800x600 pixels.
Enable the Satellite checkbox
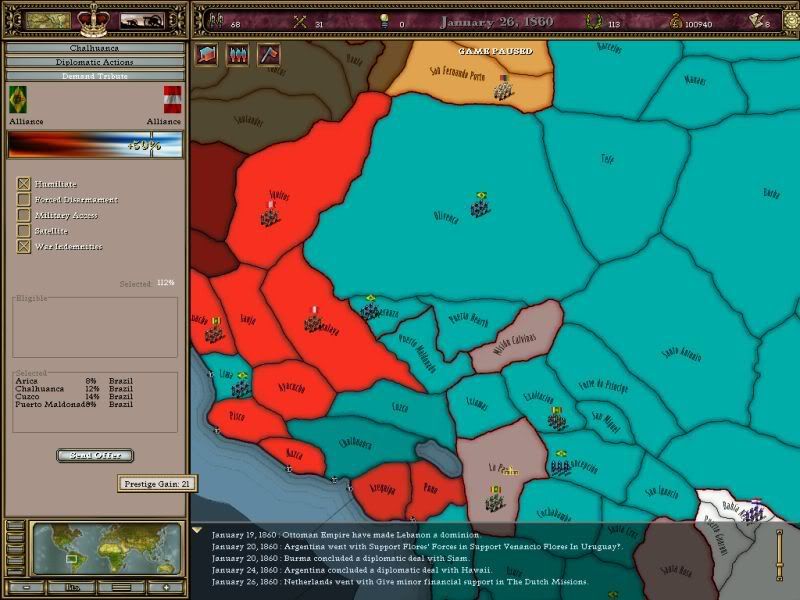24,230
